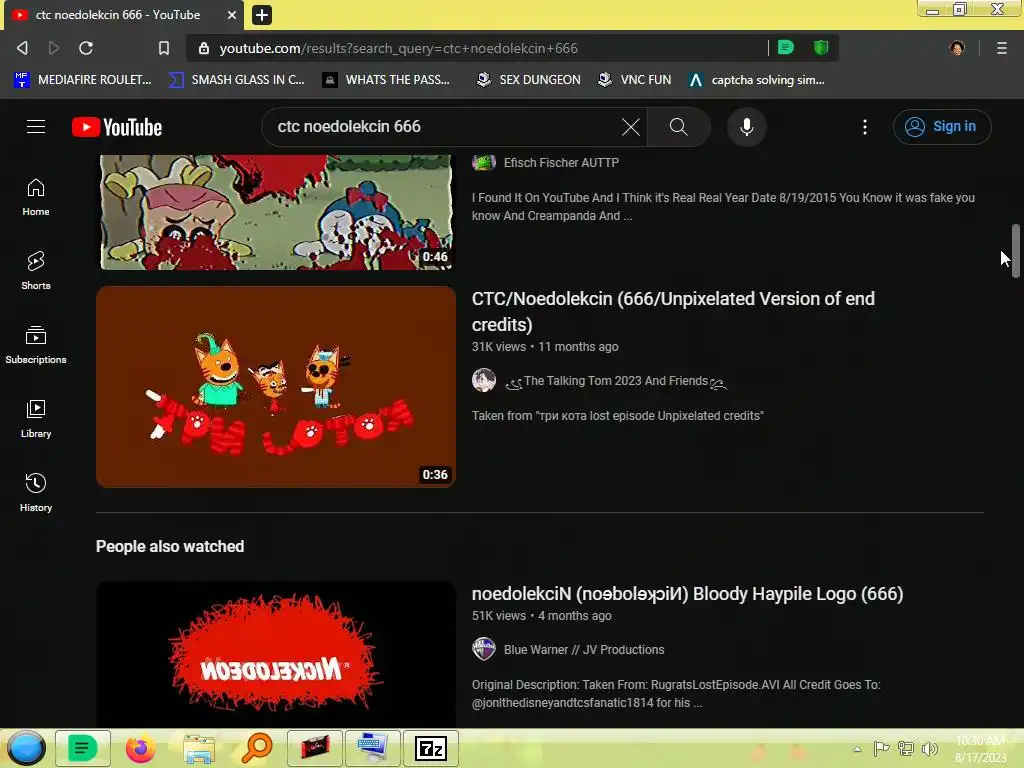Toggle YouTube guide hamburger menu
Image resolution: width=1024 pixels, height=768 pixels.
pyautogui.click(x=36, y=127)
